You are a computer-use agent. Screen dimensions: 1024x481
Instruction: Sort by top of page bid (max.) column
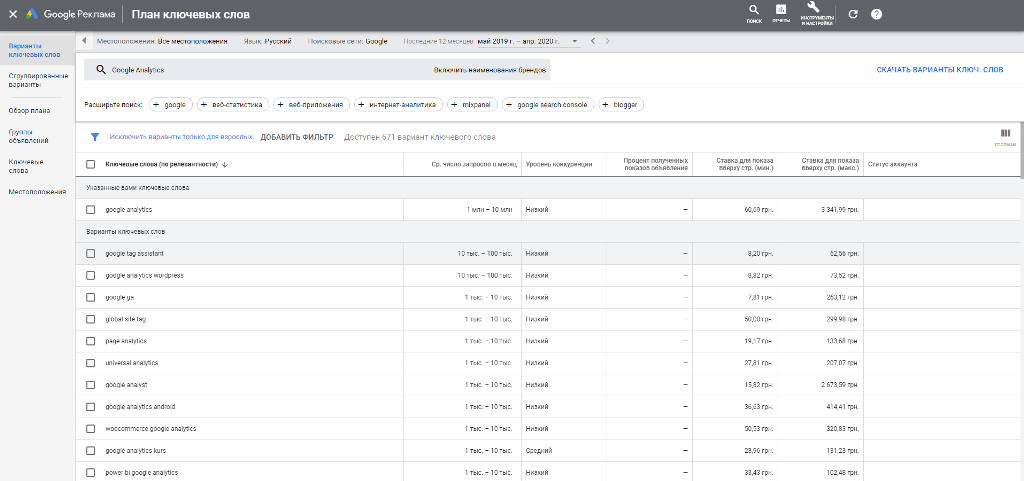[x=828, y=164]
